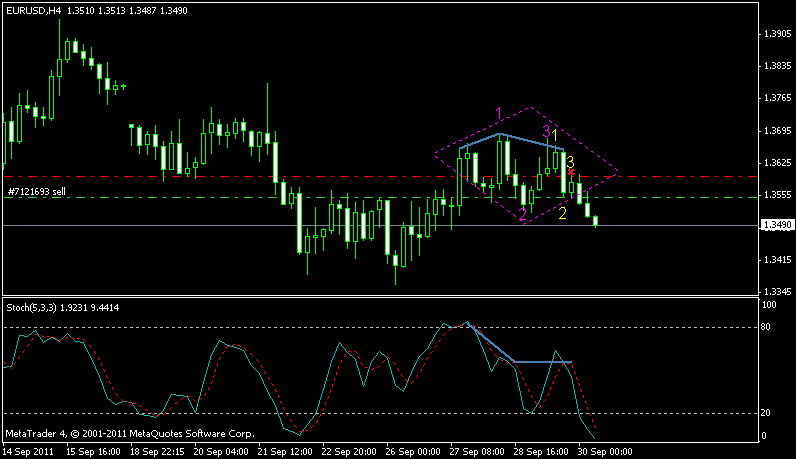Click the Stoch(5,3,3) indicator label
Screen dimensions: 796x459
[x=31, y=308]
